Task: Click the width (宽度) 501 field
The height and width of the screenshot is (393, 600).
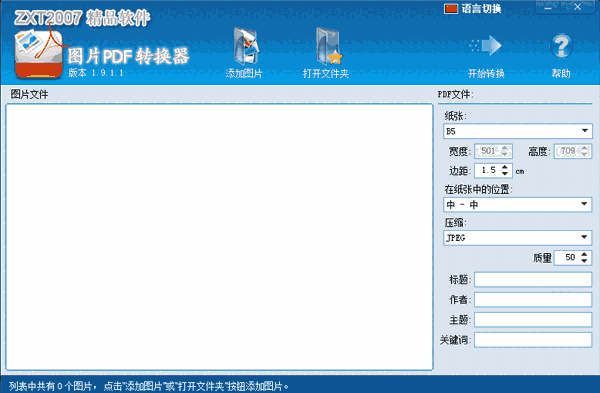Action: coord(493,151)
